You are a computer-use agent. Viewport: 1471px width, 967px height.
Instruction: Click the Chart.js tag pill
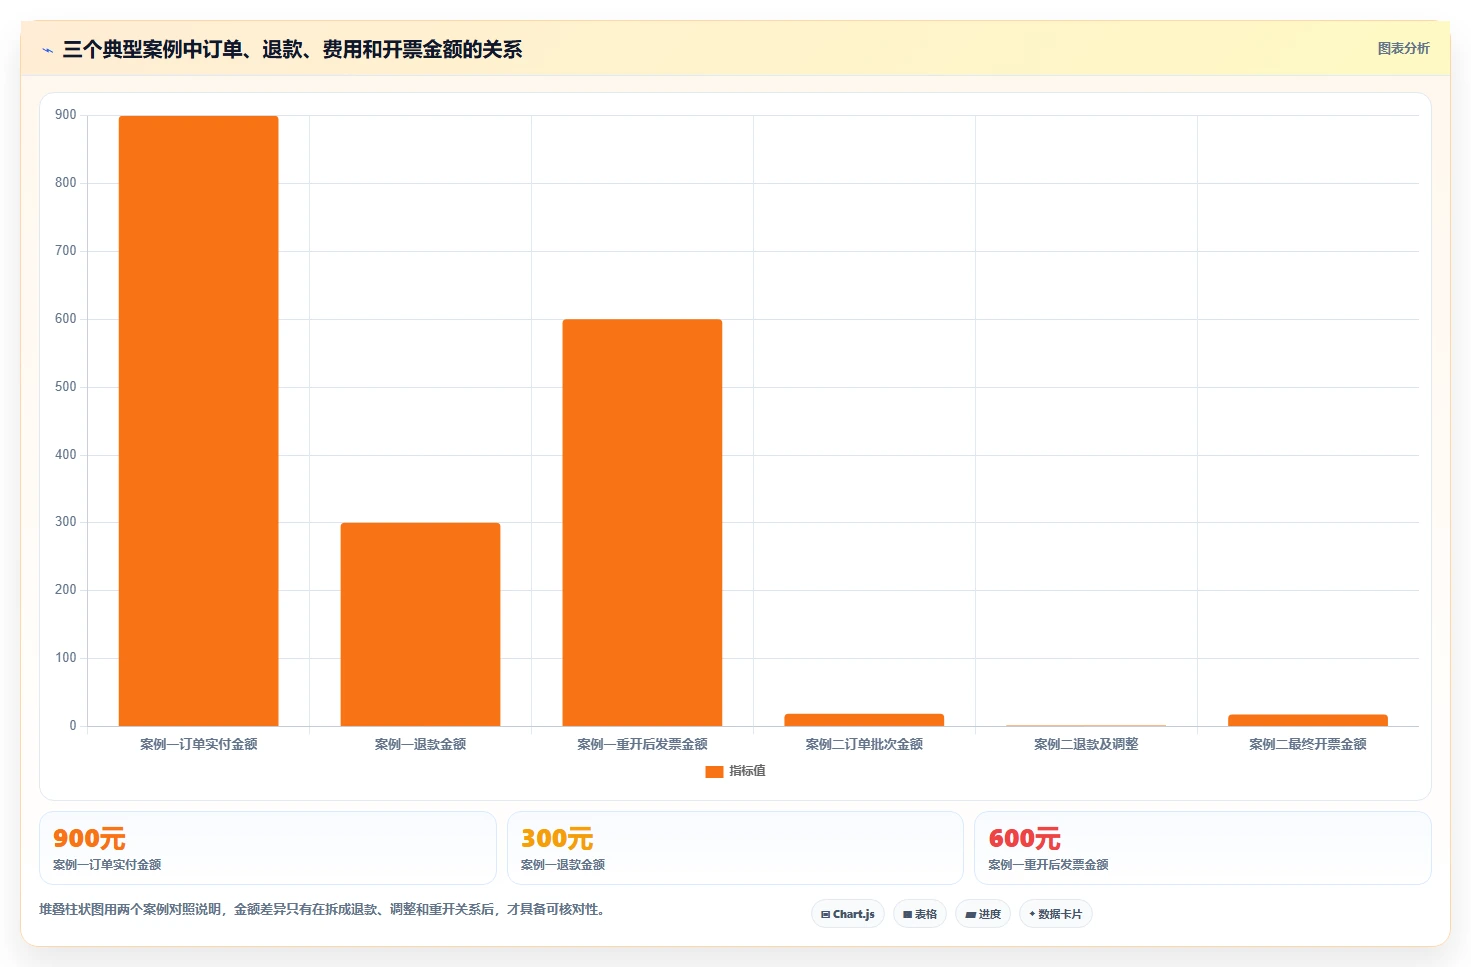(x=848, y=914)
